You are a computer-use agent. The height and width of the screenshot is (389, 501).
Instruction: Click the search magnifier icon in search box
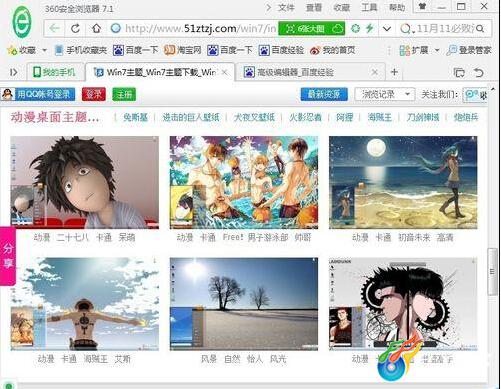[480, 29]
